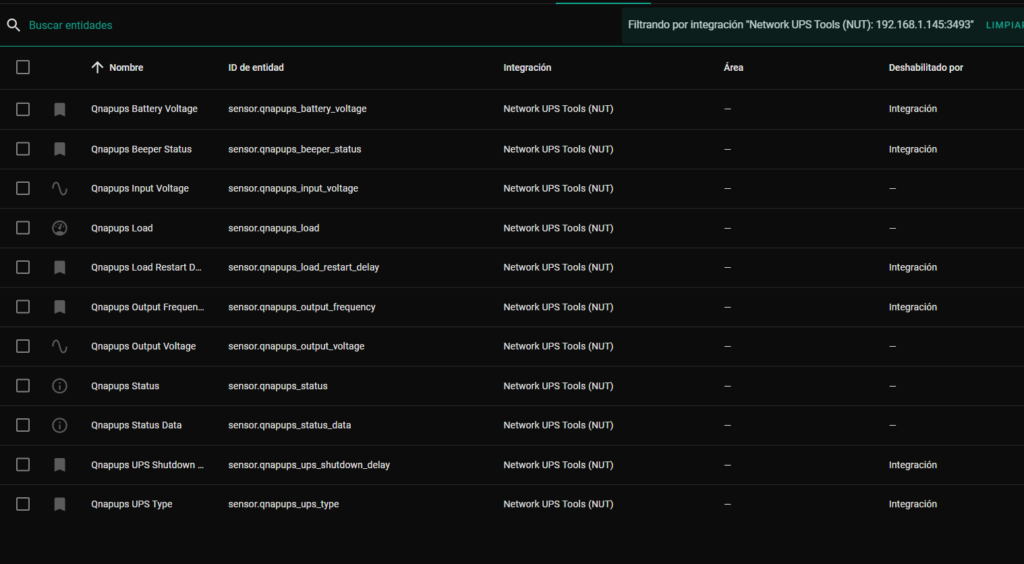1024x564 pixels.
Task: Click the sine wave icon for Qnapups Input Voltage
Action: tap(60, 188)
